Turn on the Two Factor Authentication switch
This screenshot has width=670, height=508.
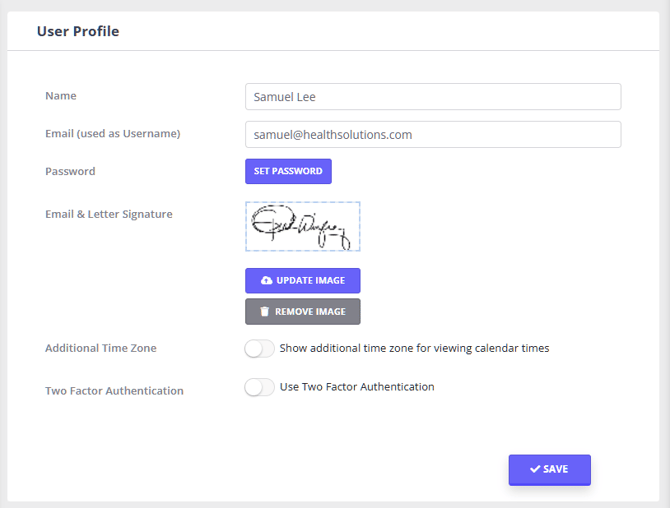[x=259, y=387]
